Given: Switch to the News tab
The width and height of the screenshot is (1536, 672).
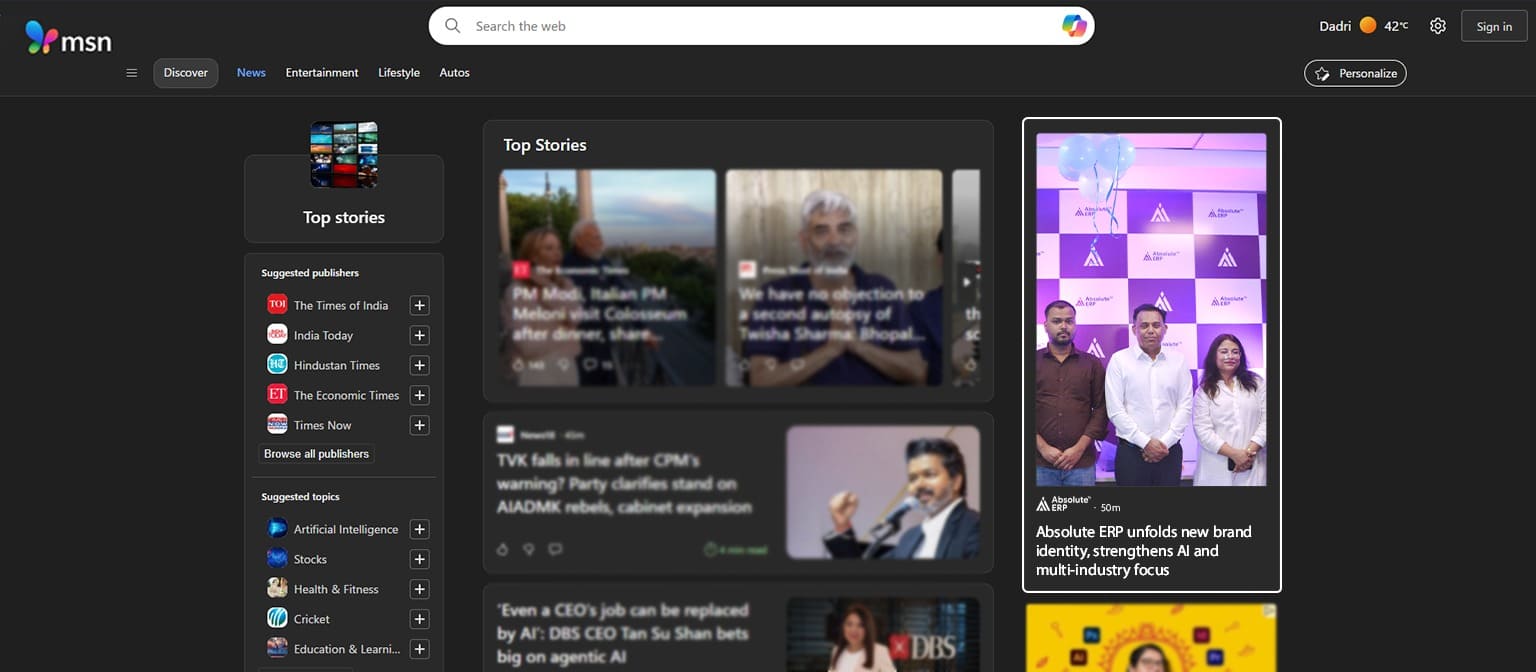Looking at the screenshot, I should 251,73.
